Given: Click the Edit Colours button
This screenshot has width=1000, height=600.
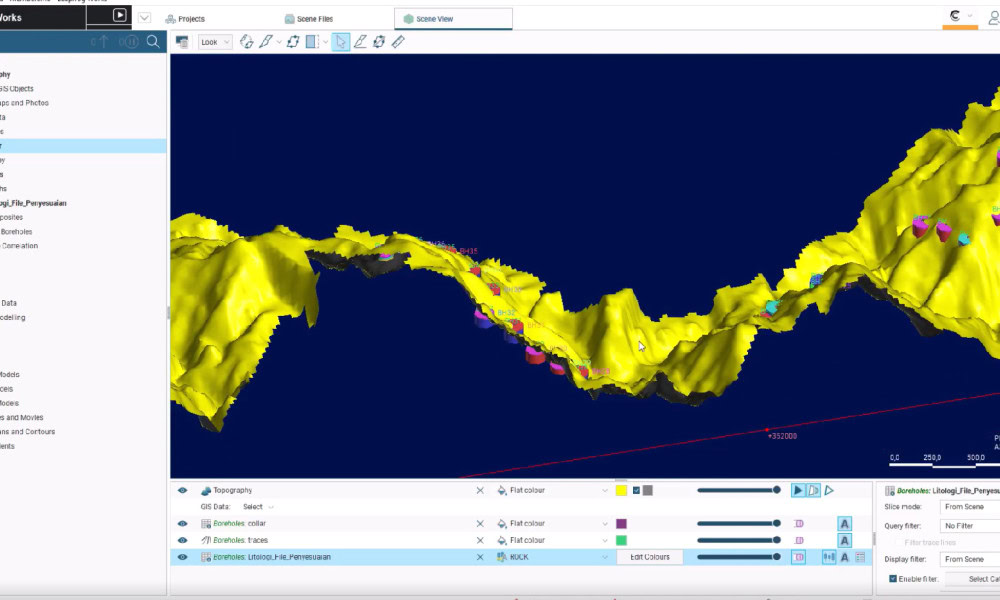Looking at the screenshot, I should (649, 557).
